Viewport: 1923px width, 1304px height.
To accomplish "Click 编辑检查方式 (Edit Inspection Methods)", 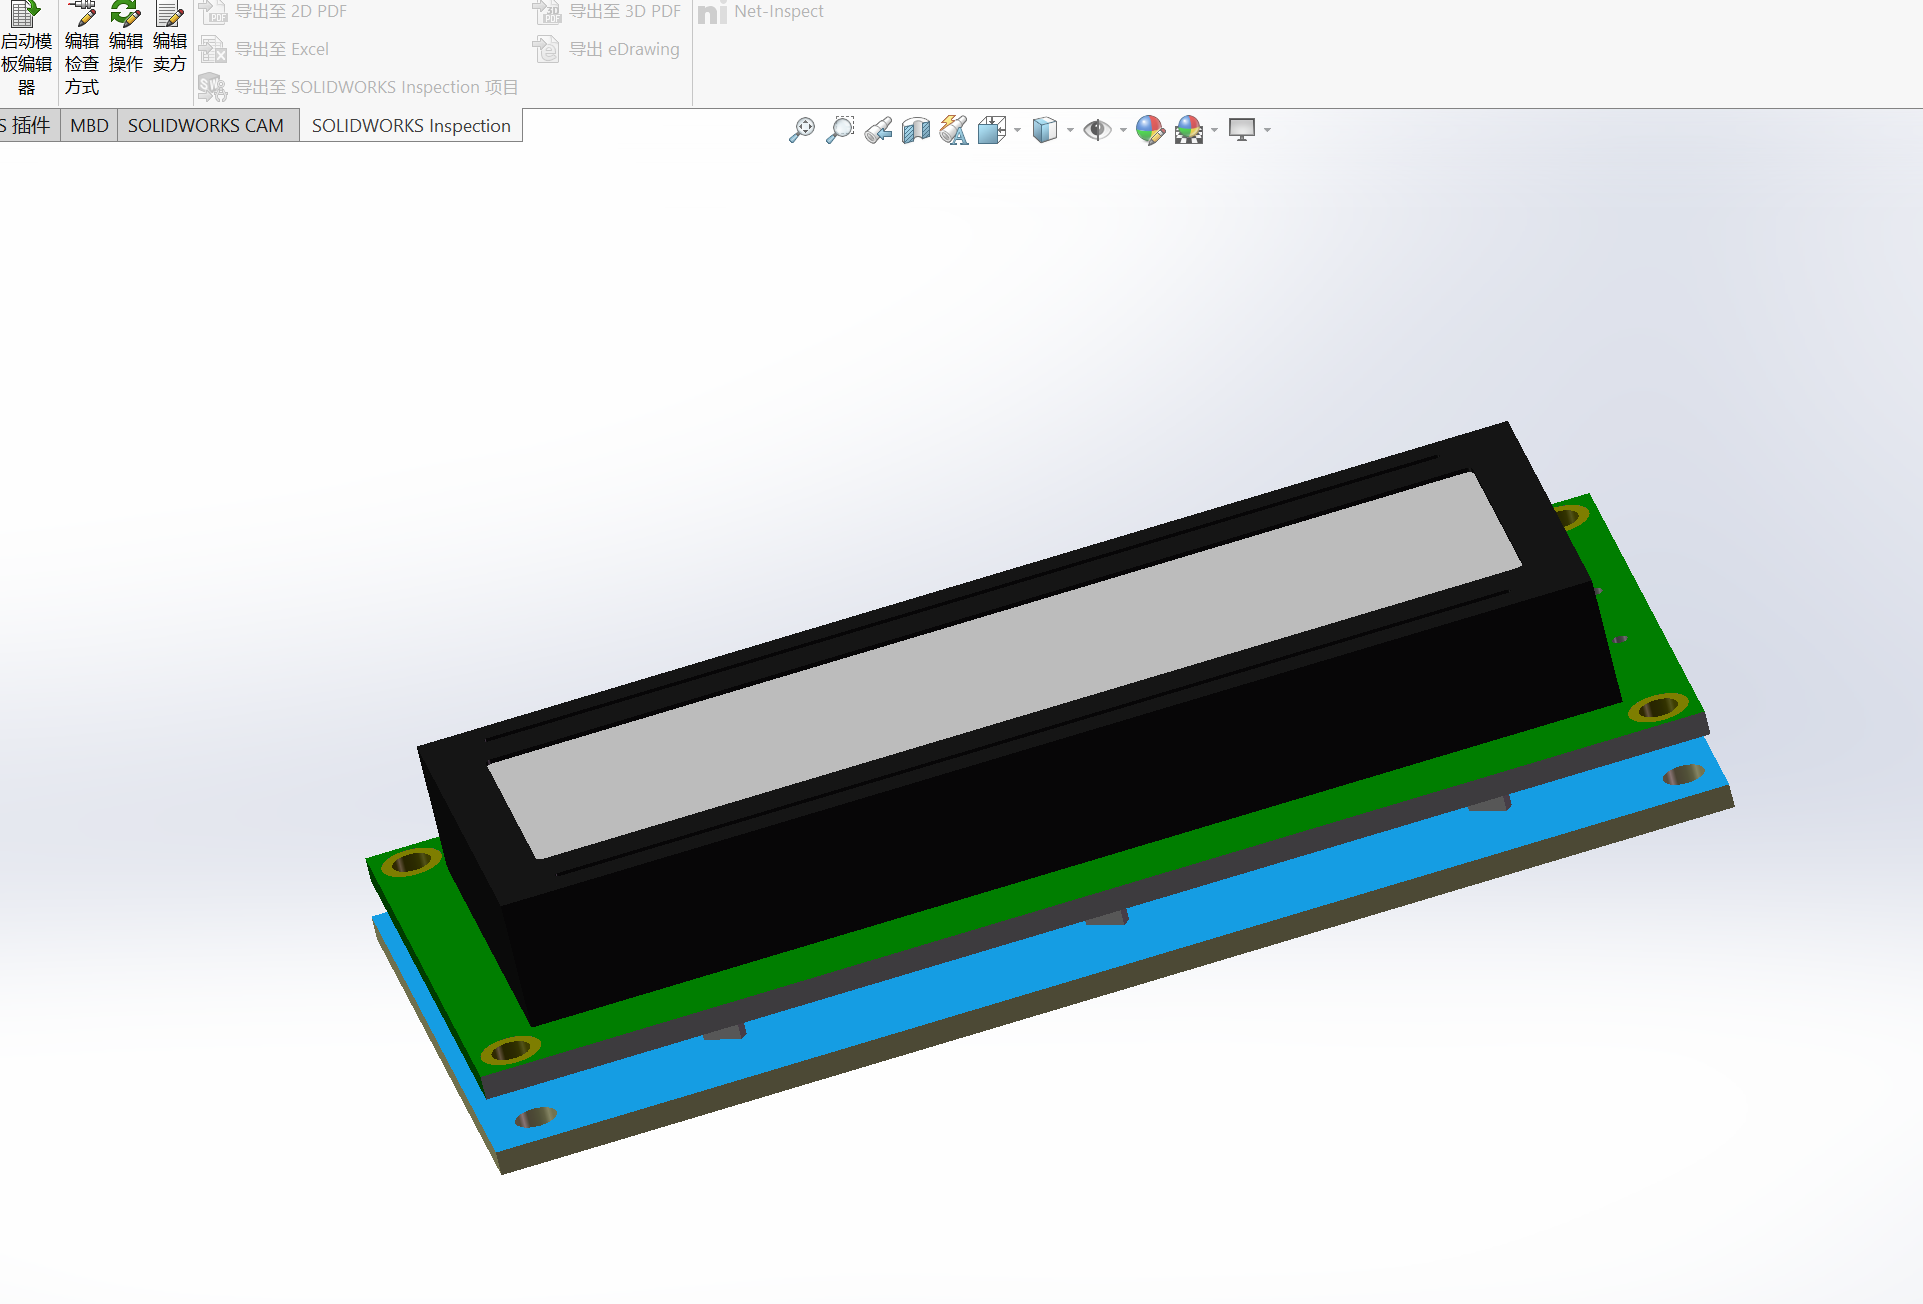I will 82,48.
